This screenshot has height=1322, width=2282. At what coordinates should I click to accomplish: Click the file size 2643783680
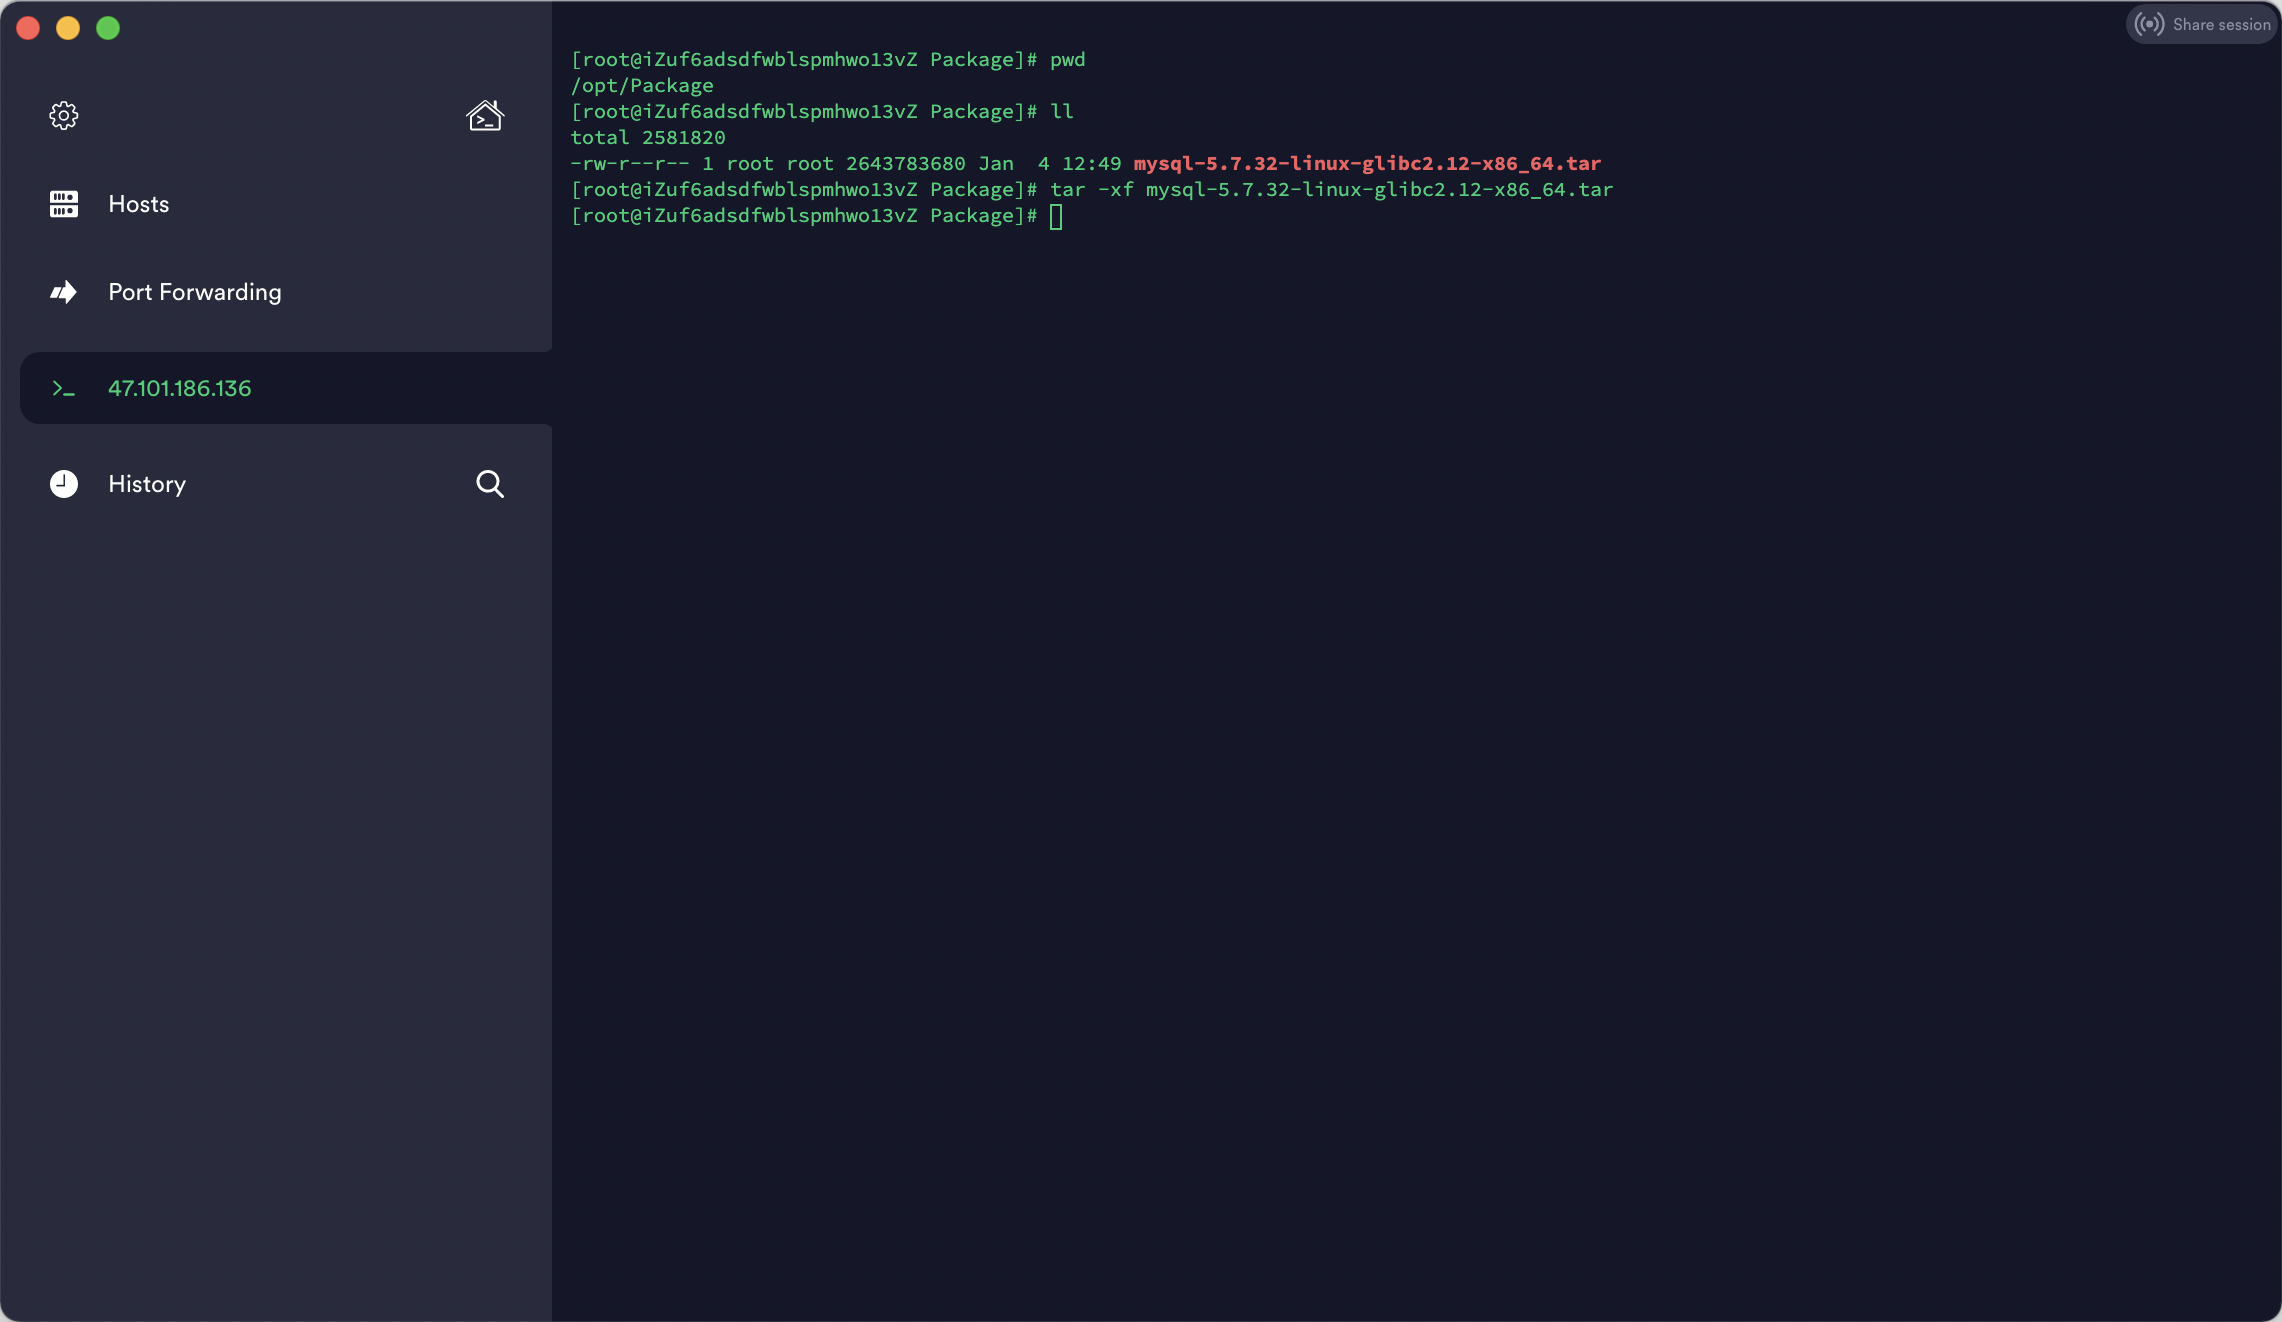(906, 163)
